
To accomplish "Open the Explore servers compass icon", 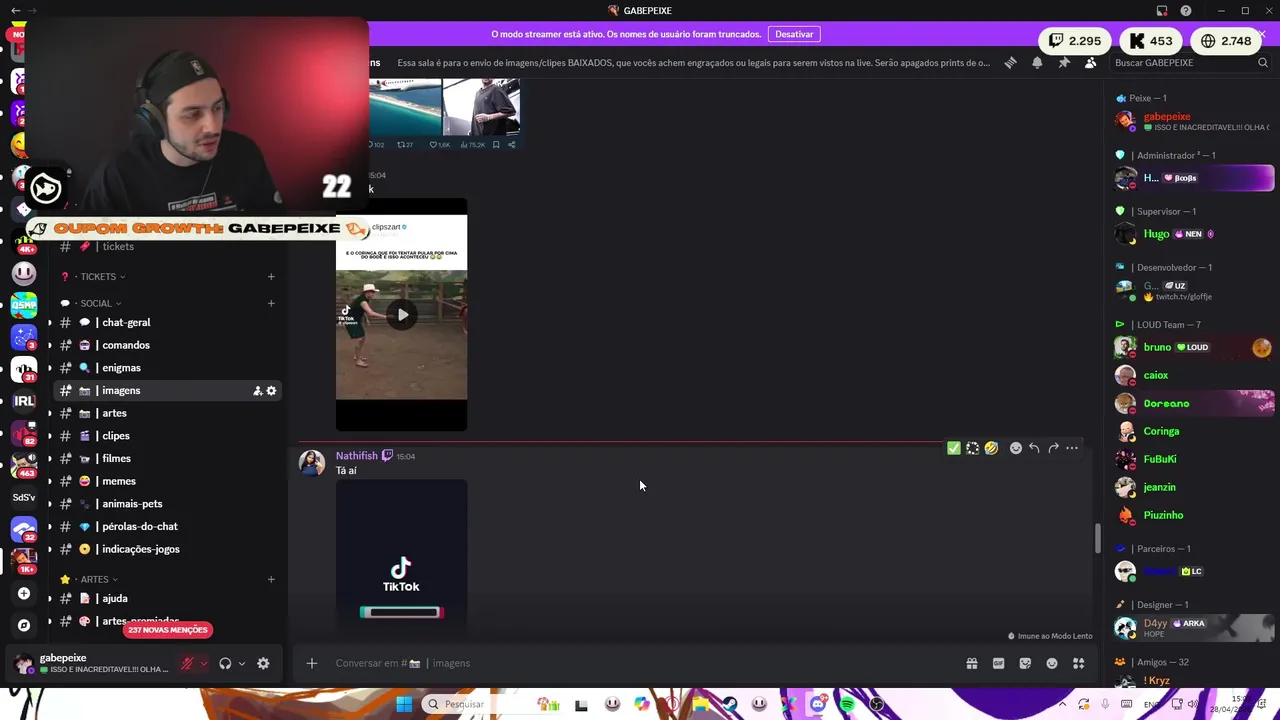I will point(24,625).
